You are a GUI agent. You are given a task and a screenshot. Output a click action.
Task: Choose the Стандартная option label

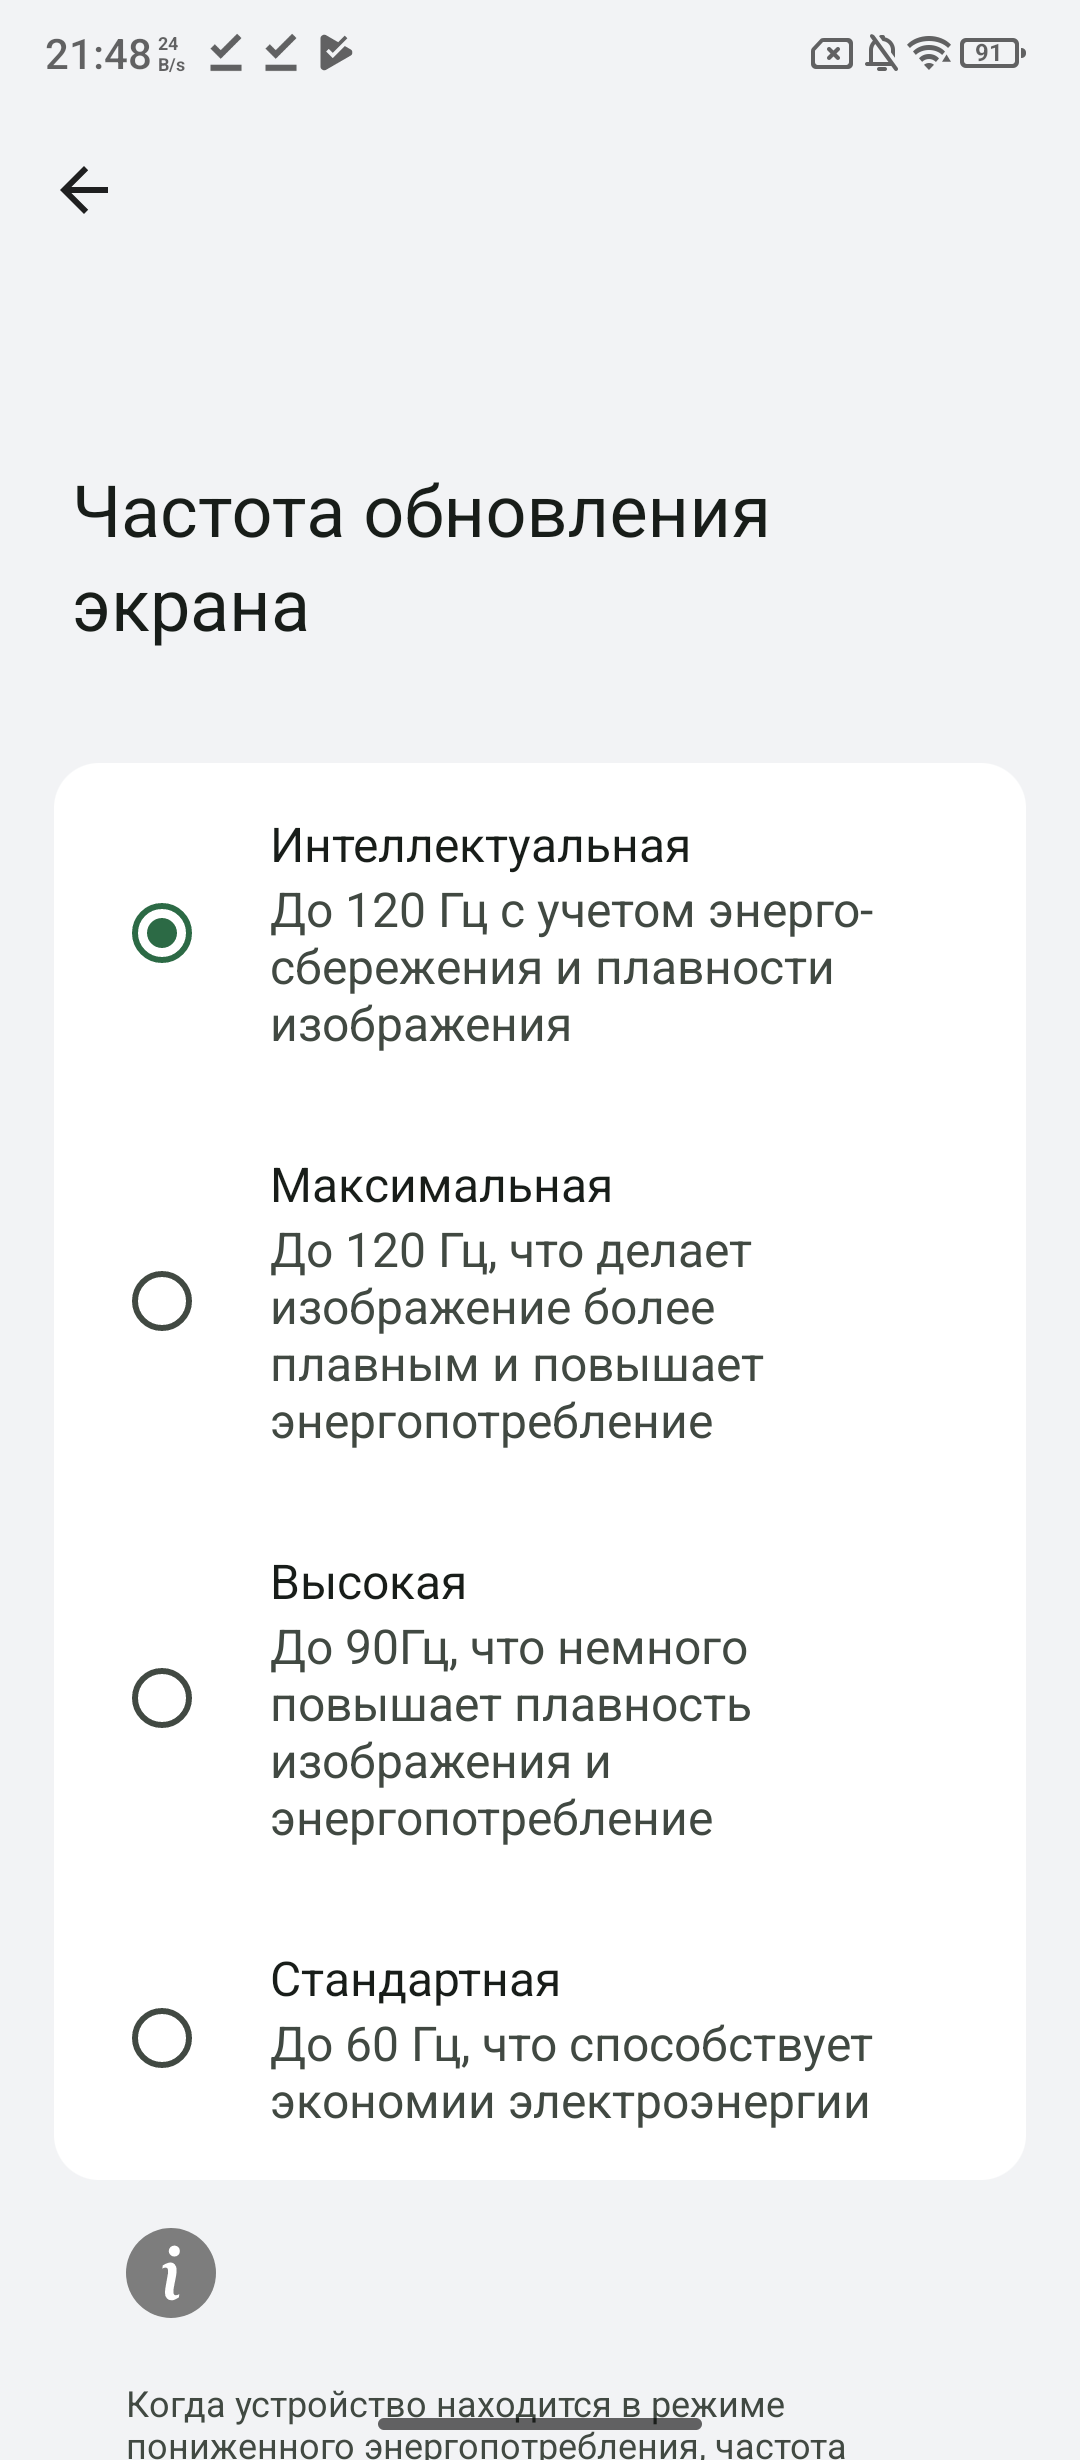tap(415, 1980)
